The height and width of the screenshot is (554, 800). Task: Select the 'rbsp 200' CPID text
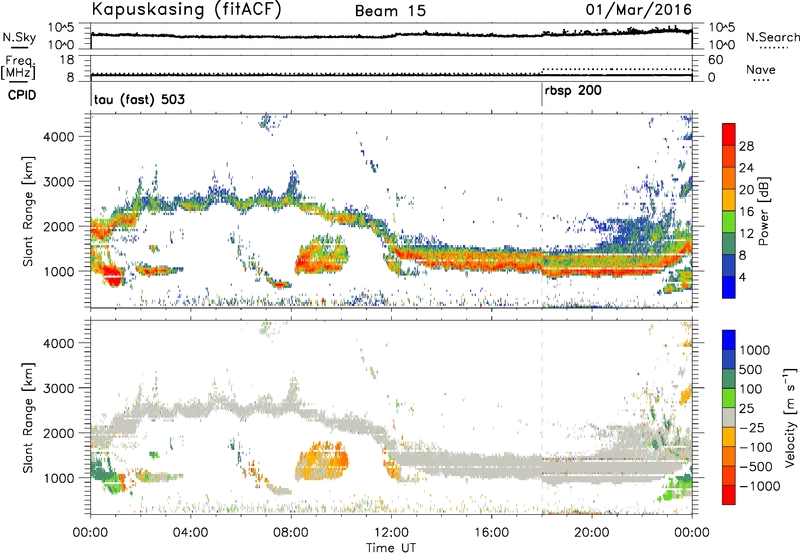click(x=573, y=91)
